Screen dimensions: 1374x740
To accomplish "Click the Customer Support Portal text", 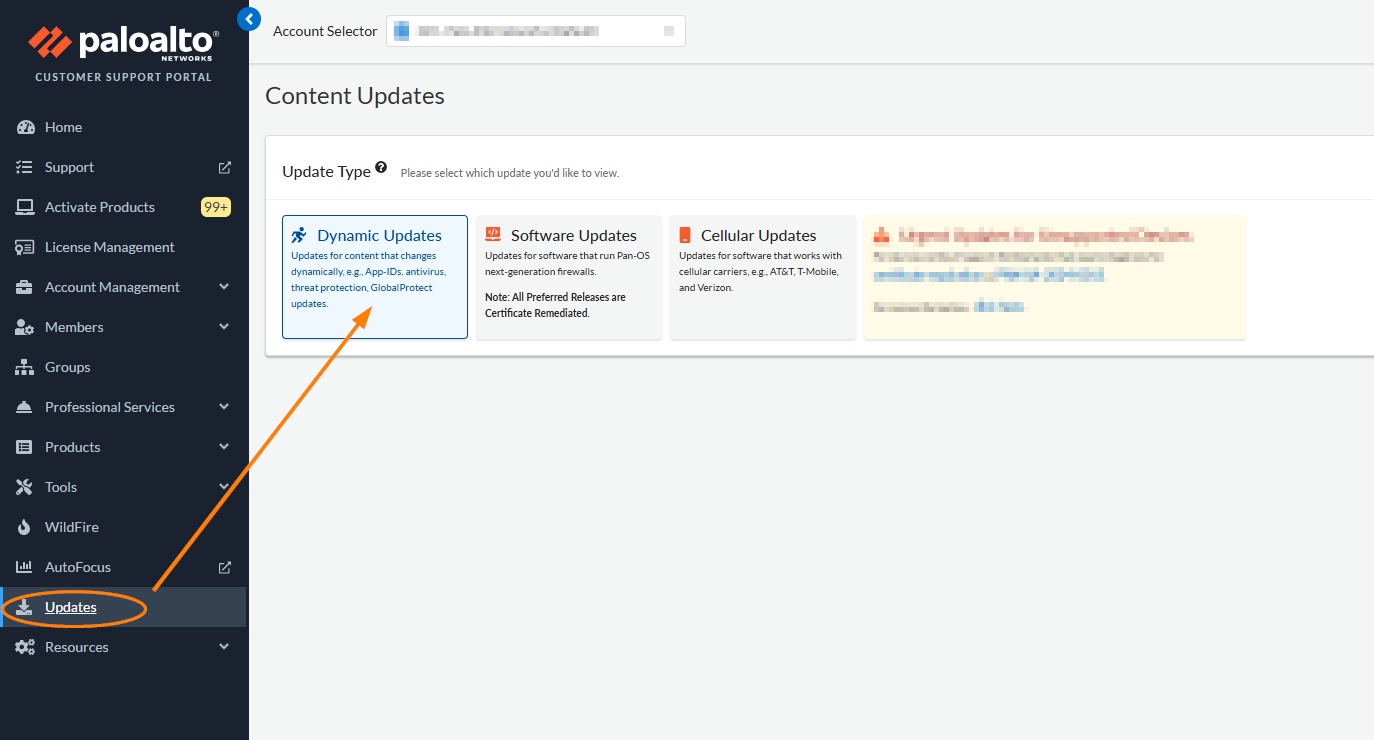I will pos(123,77).
